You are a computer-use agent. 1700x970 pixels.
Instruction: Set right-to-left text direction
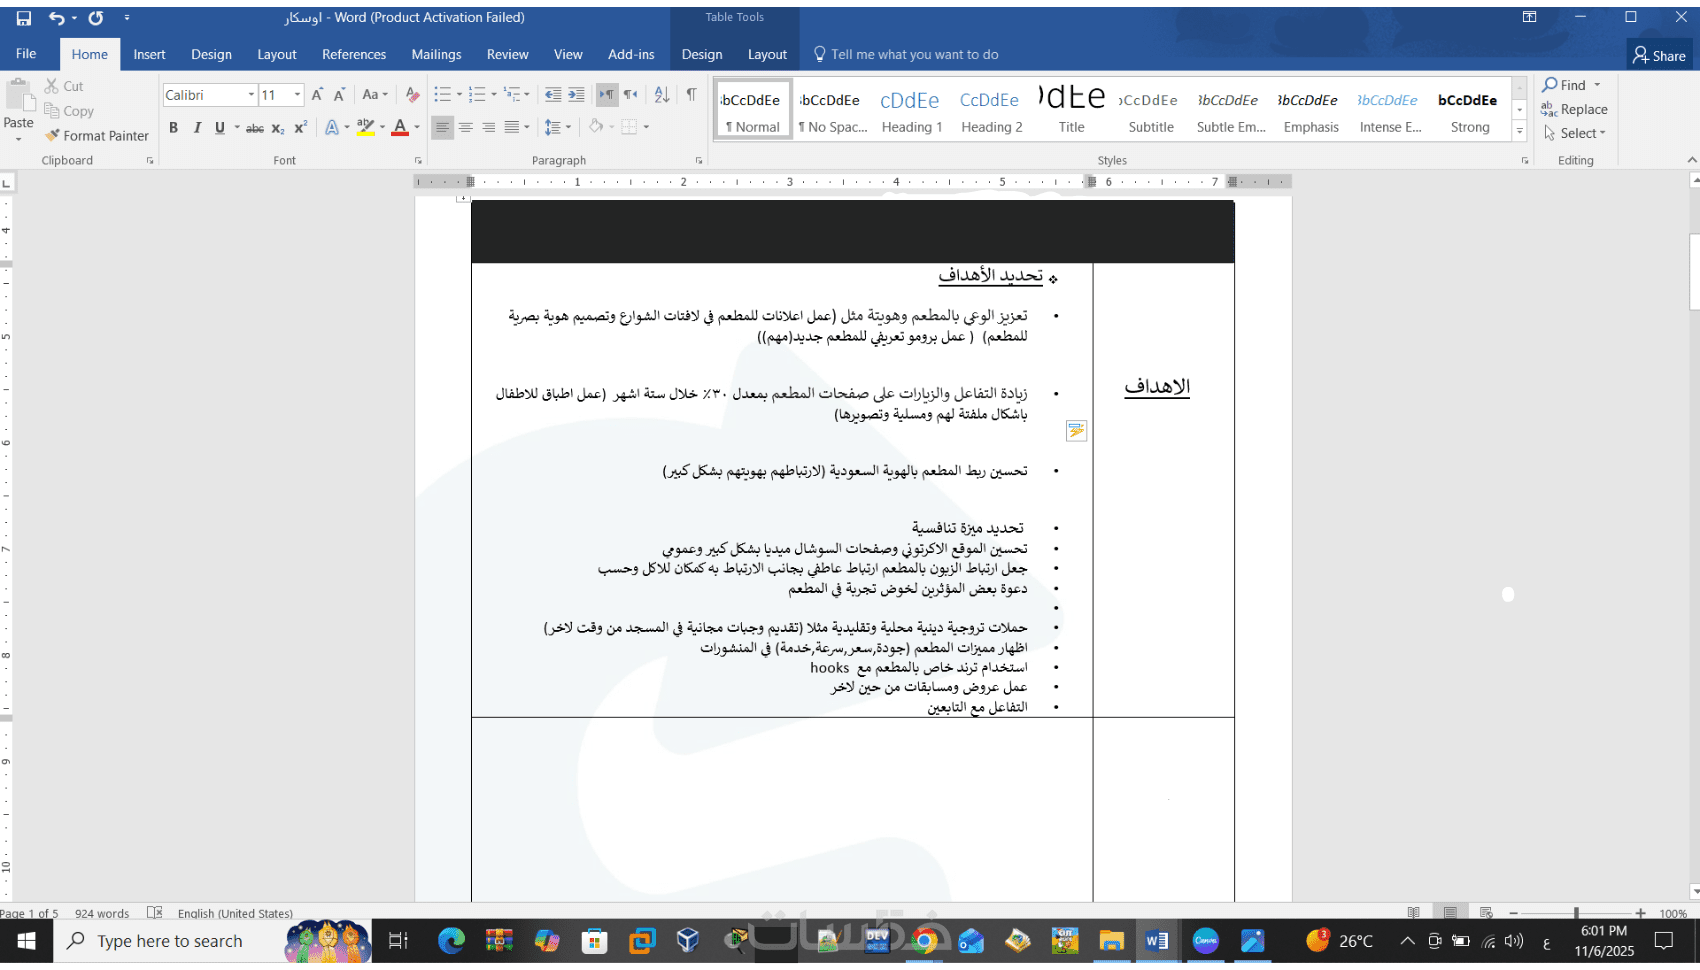(x=630, y=95)
